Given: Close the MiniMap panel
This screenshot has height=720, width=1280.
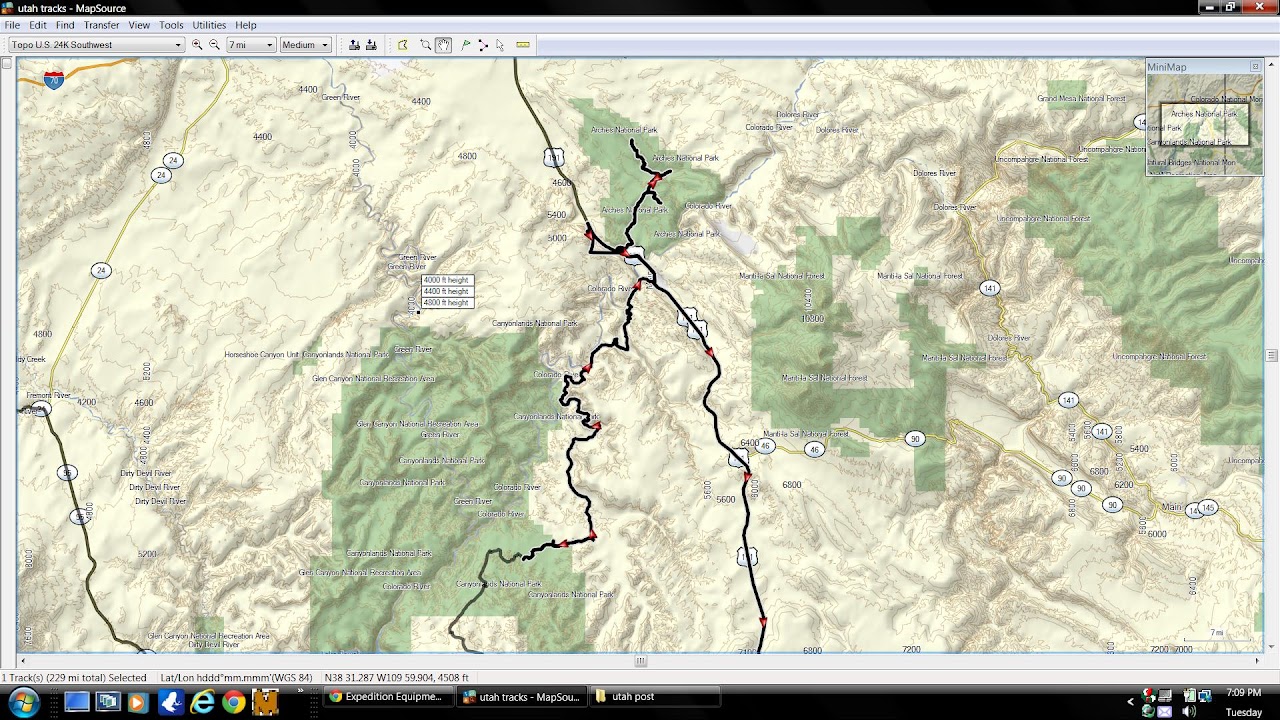Looking at the screenshot, I should coord(1255,67).
